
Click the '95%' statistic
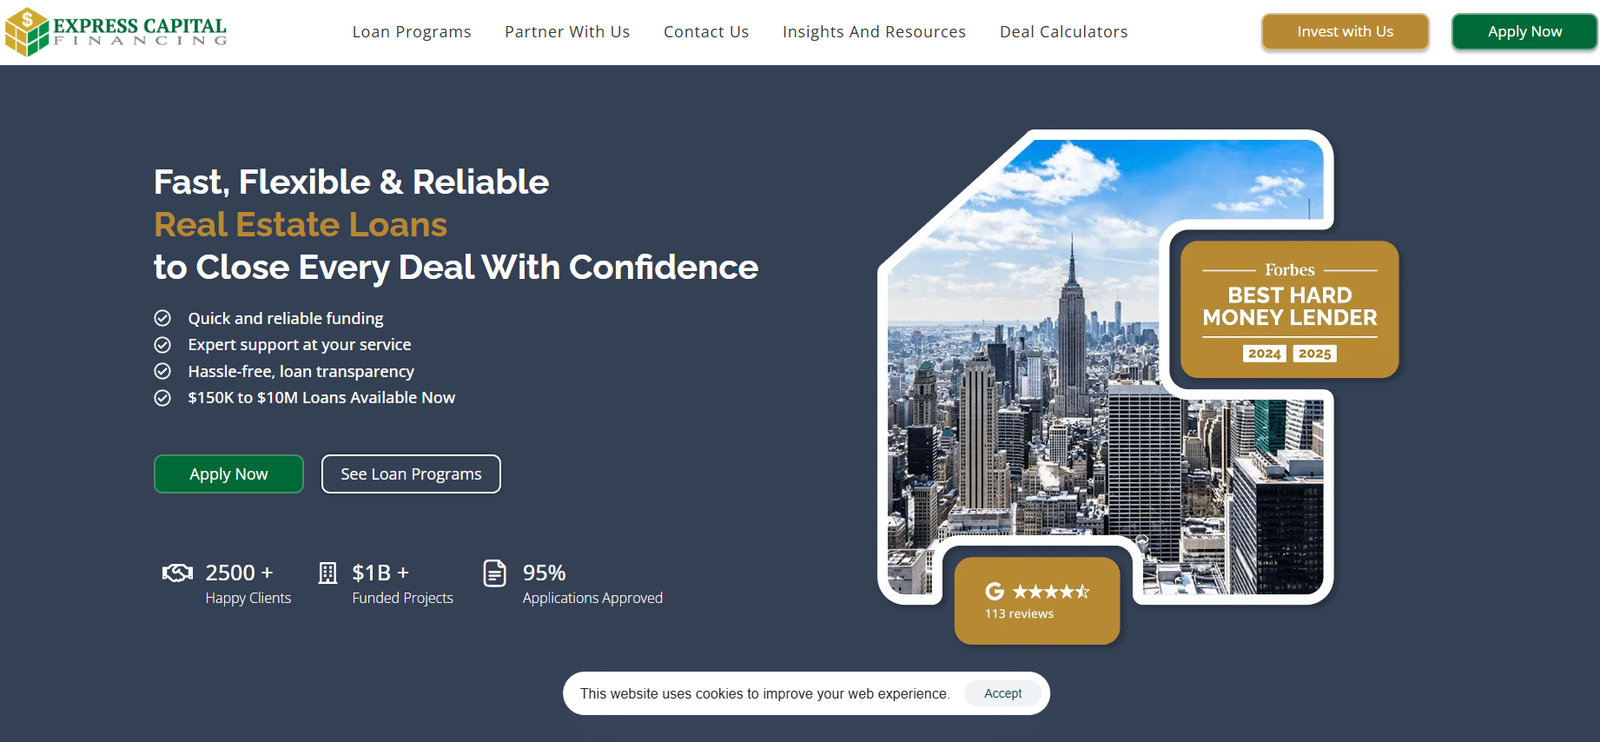pos(544,573)
